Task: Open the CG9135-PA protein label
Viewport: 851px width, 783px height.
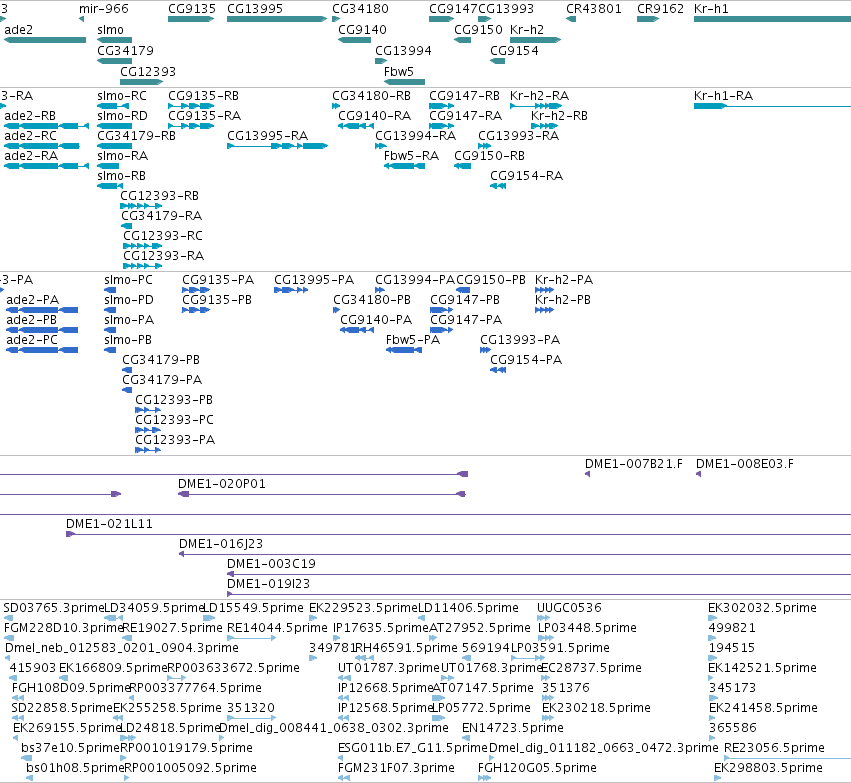Action: pos(218,279)
